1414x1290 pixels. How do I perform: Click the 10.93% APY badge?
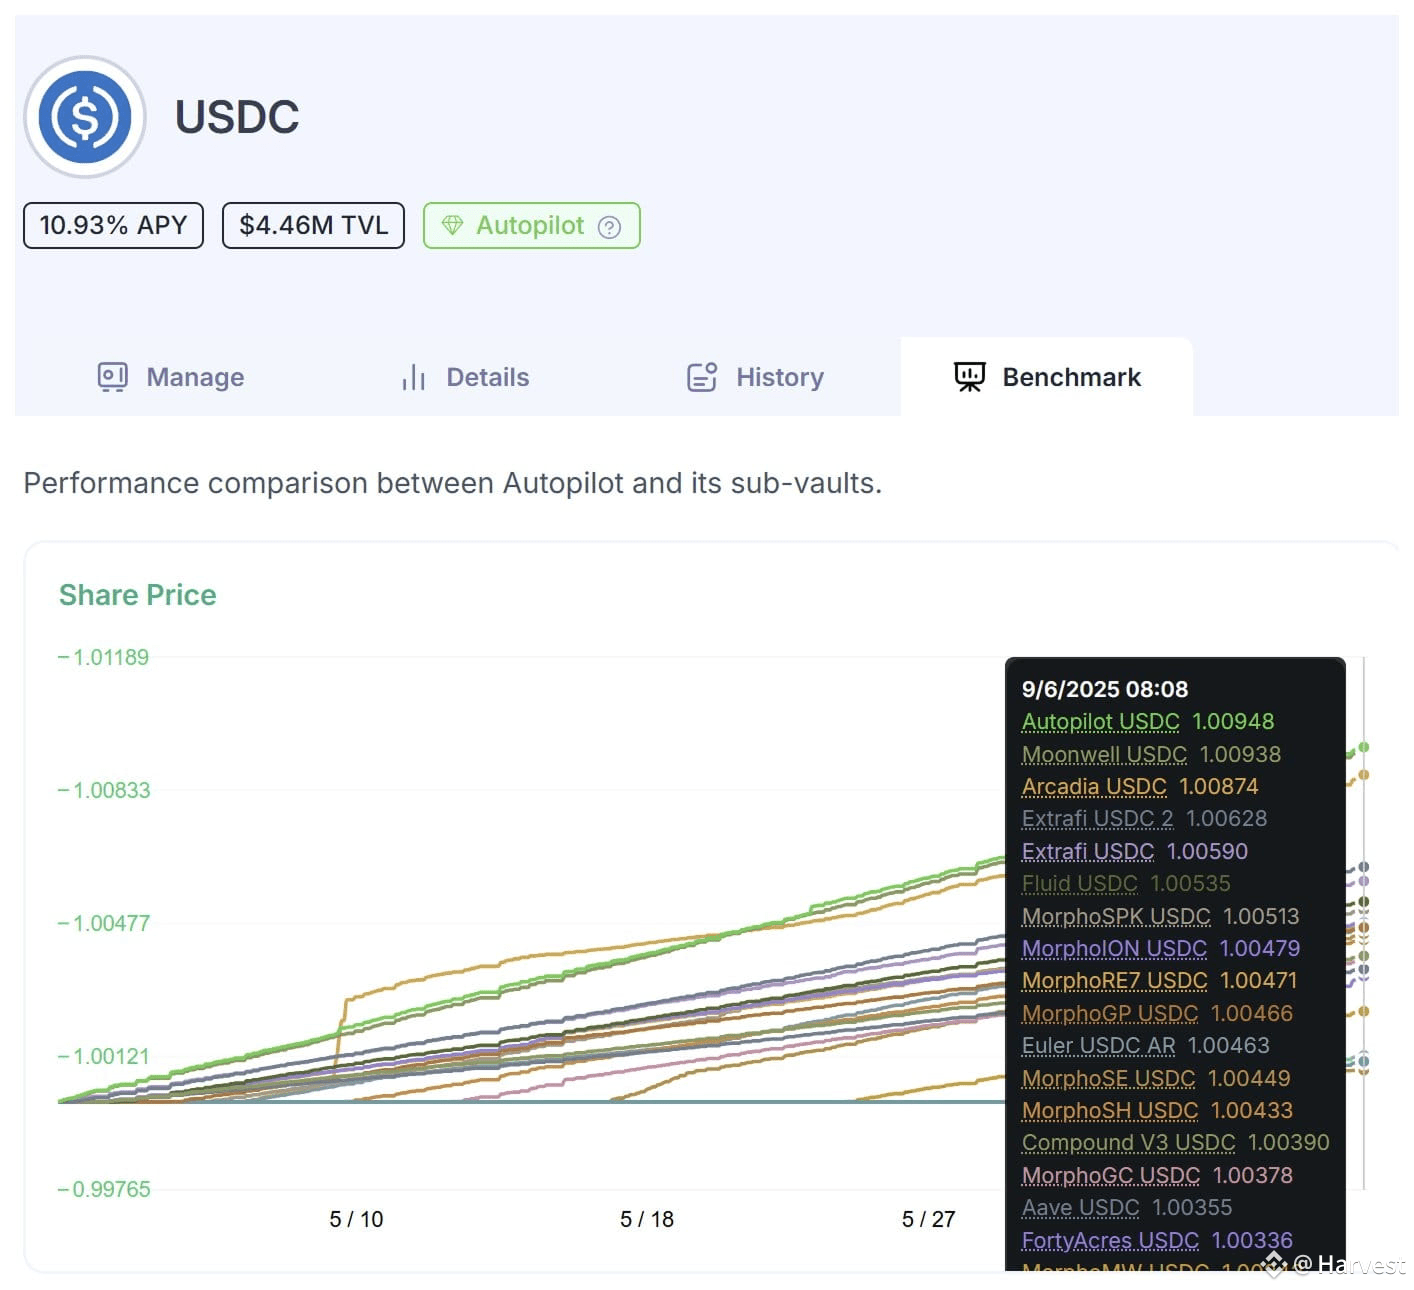pyautogui.click(x=113, y=225)
